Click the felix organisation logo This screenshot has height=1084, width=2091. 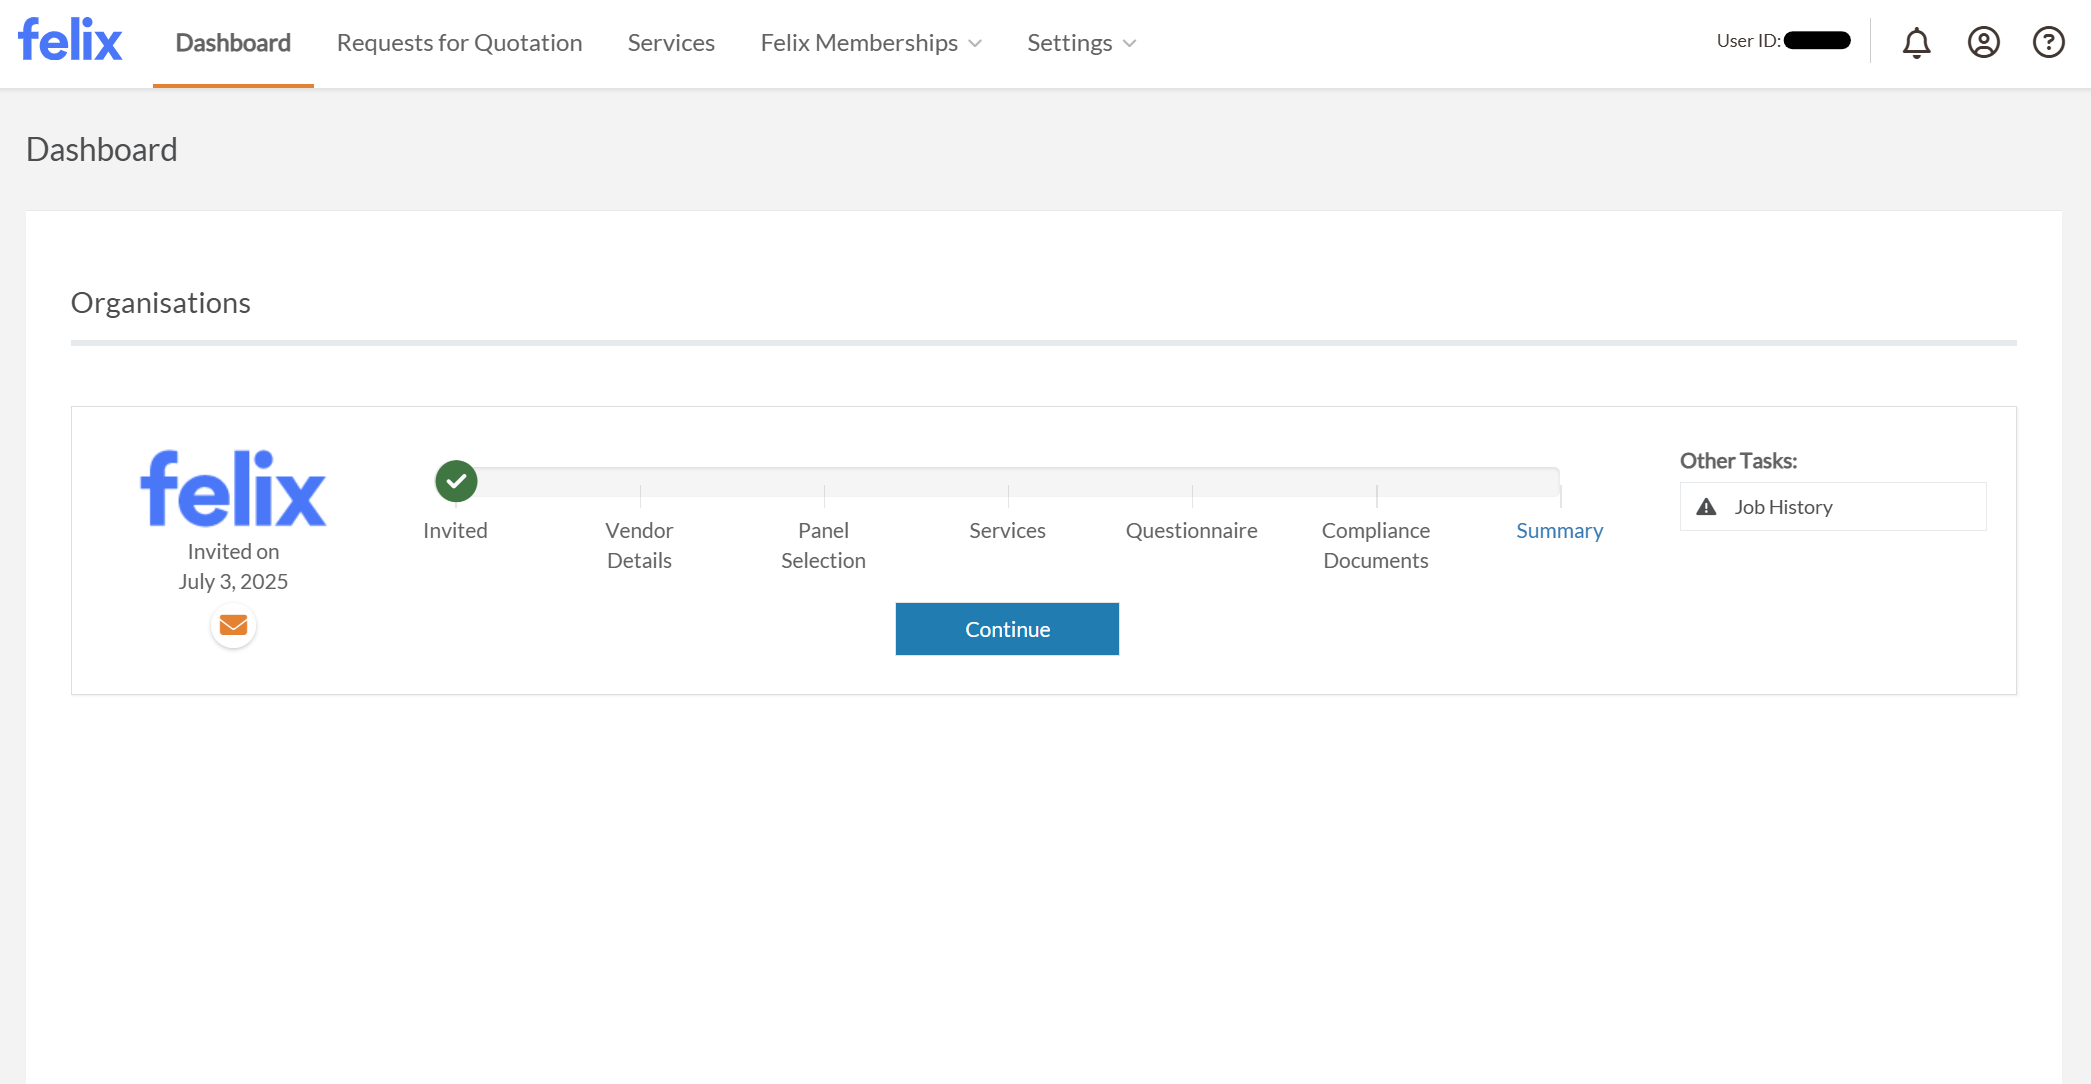233,488
